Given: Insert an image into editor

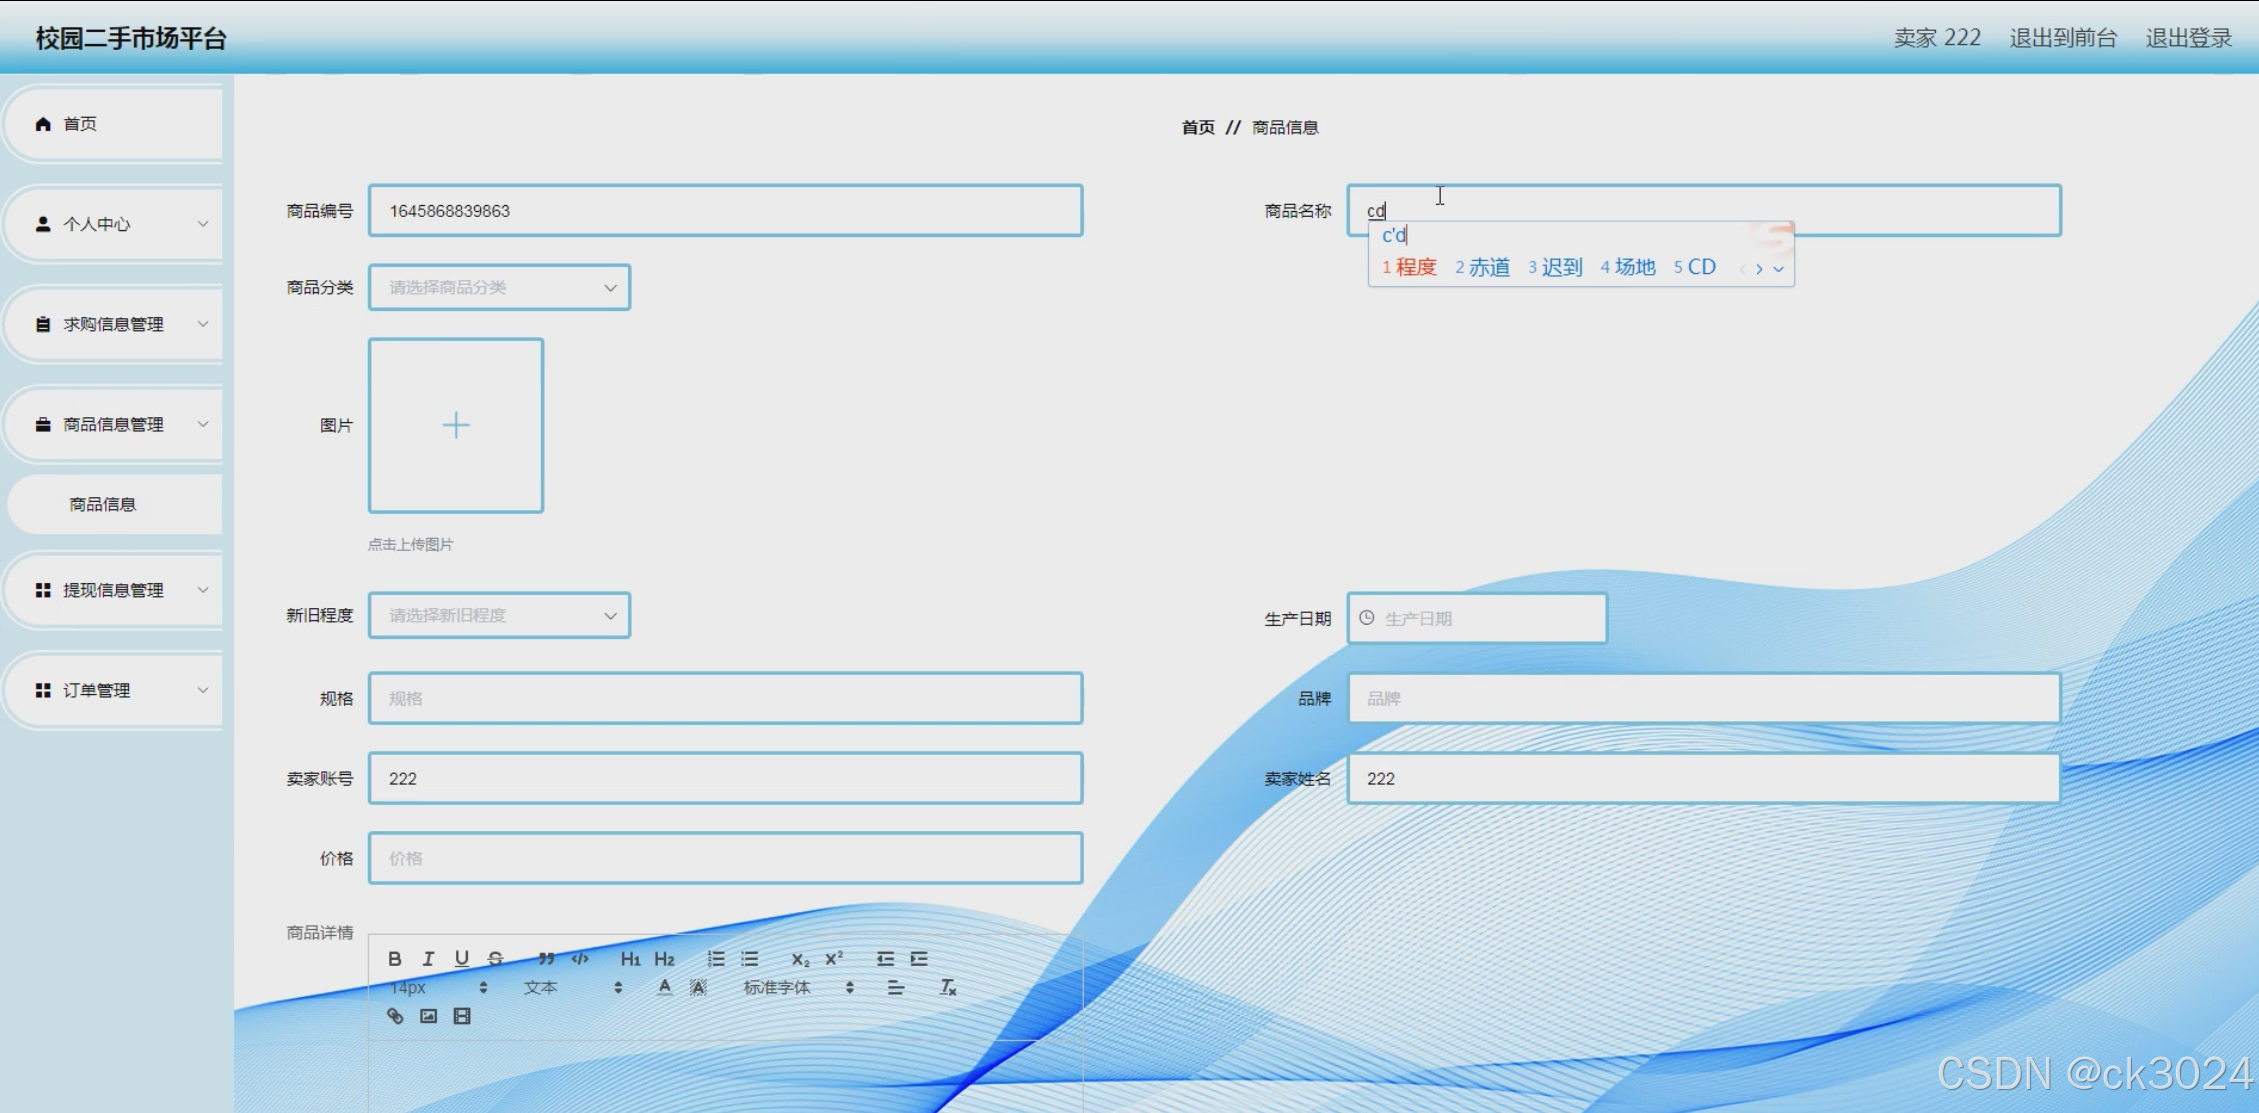Looking at the screenshot, I should click(x=428, y=1016).
